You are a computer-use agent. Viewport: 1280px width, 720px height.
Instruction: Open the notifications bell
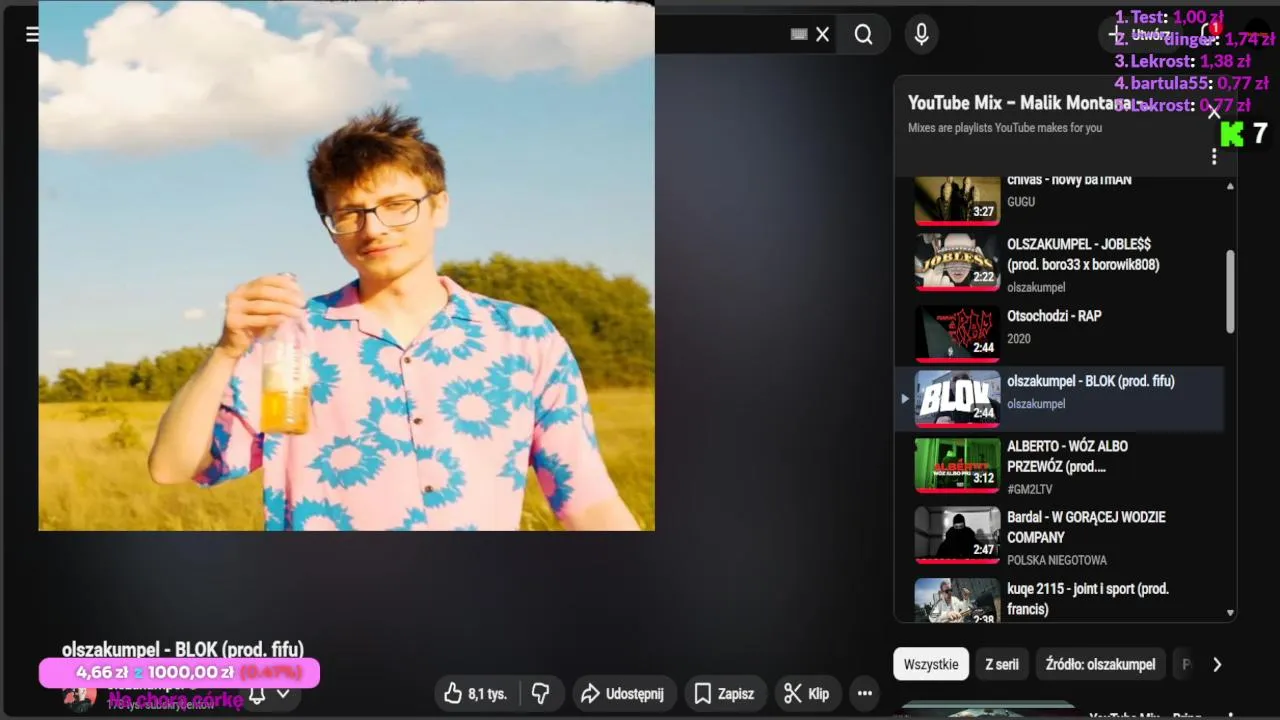coord(1210,35)
